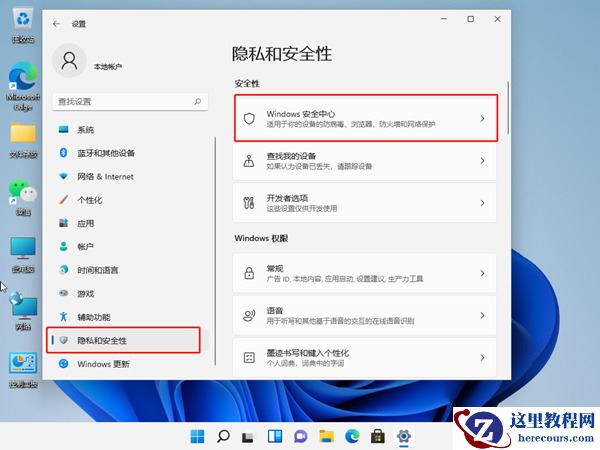Click the 开发者选项 tools icon
600x450 pixels.
[249, 203]
